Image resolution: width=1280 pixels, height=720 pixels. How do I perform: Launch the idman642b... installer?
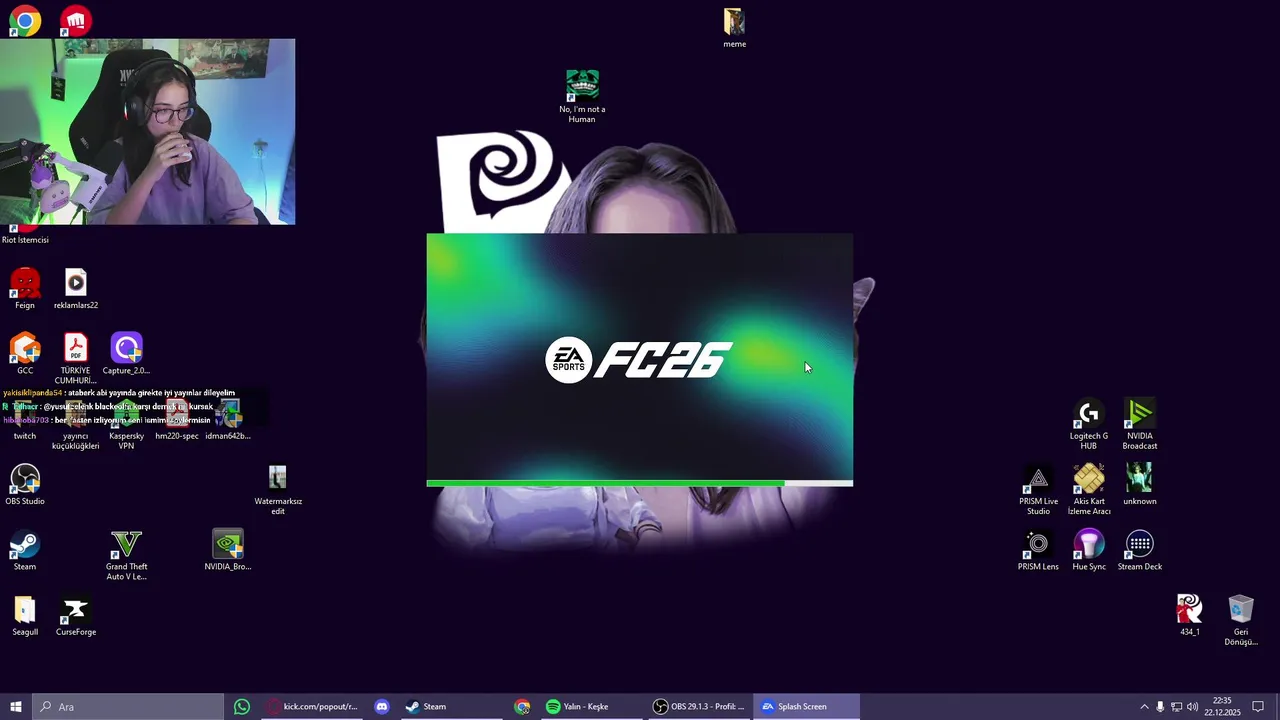click(228, 420)
